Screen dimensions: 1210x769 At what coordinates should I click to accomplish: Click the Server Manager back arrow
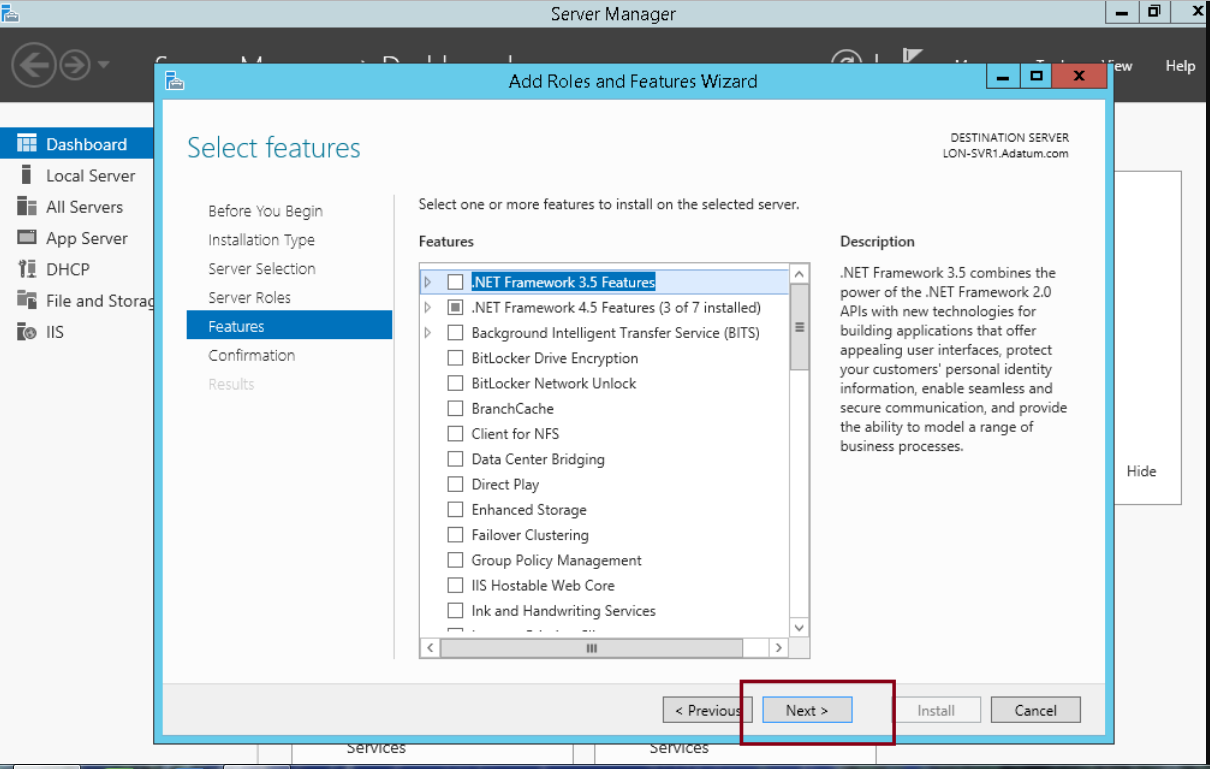[32, 66]
